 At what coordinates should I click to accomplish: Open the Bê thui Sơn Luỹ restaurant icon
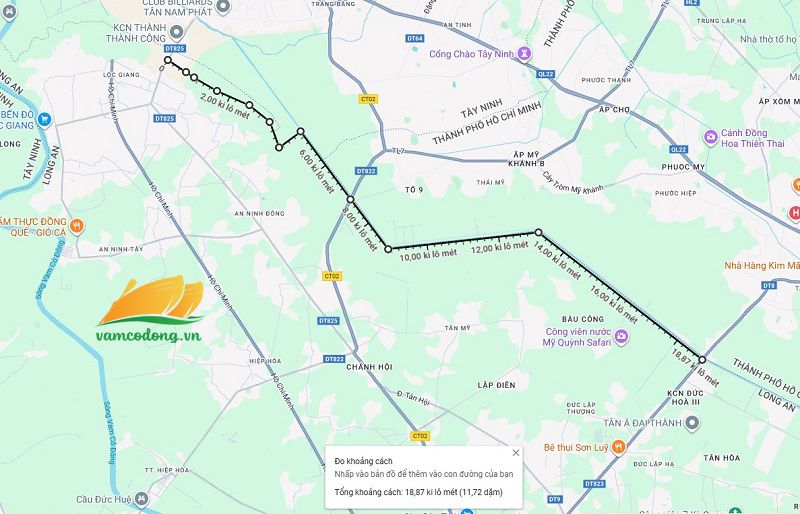point(618,448)
